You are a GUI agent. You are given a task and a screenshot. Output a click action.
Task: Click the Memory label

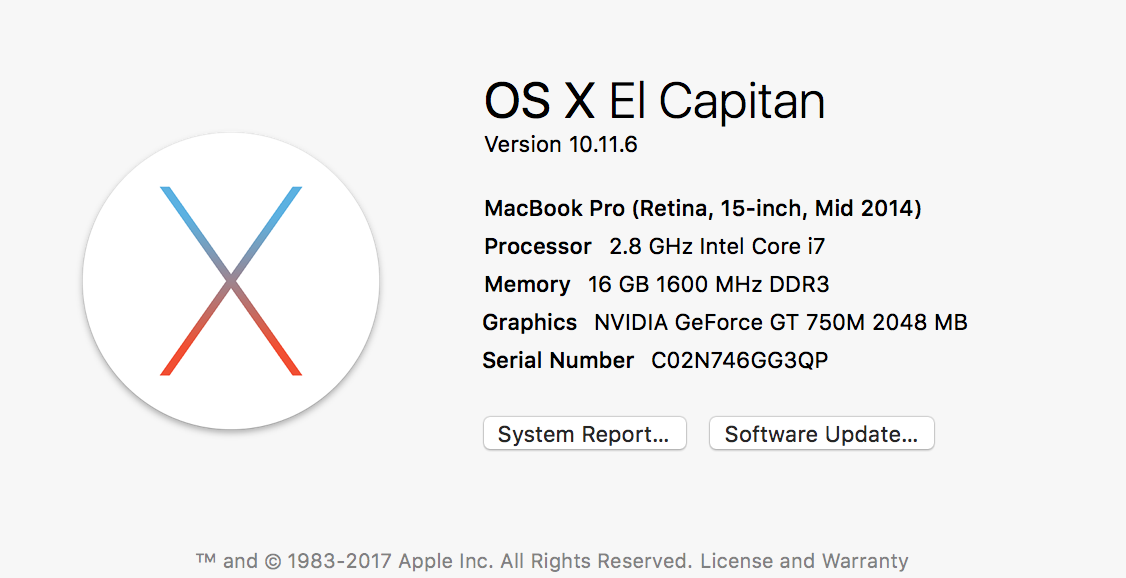click(527, 285)
